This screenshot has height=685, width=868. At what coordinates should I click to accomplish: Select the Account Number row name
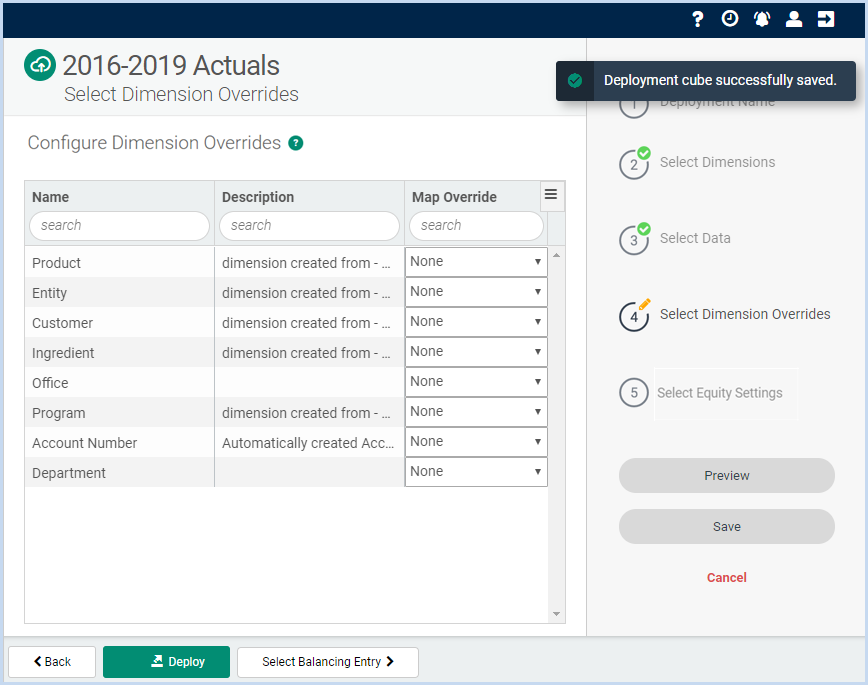tap(84, 443)
